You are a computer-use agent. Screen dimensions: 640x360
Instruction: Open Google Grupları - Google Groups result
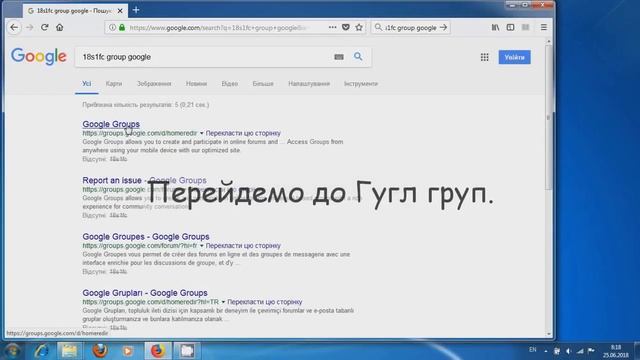pyautogui.click(x=145, y=293)
